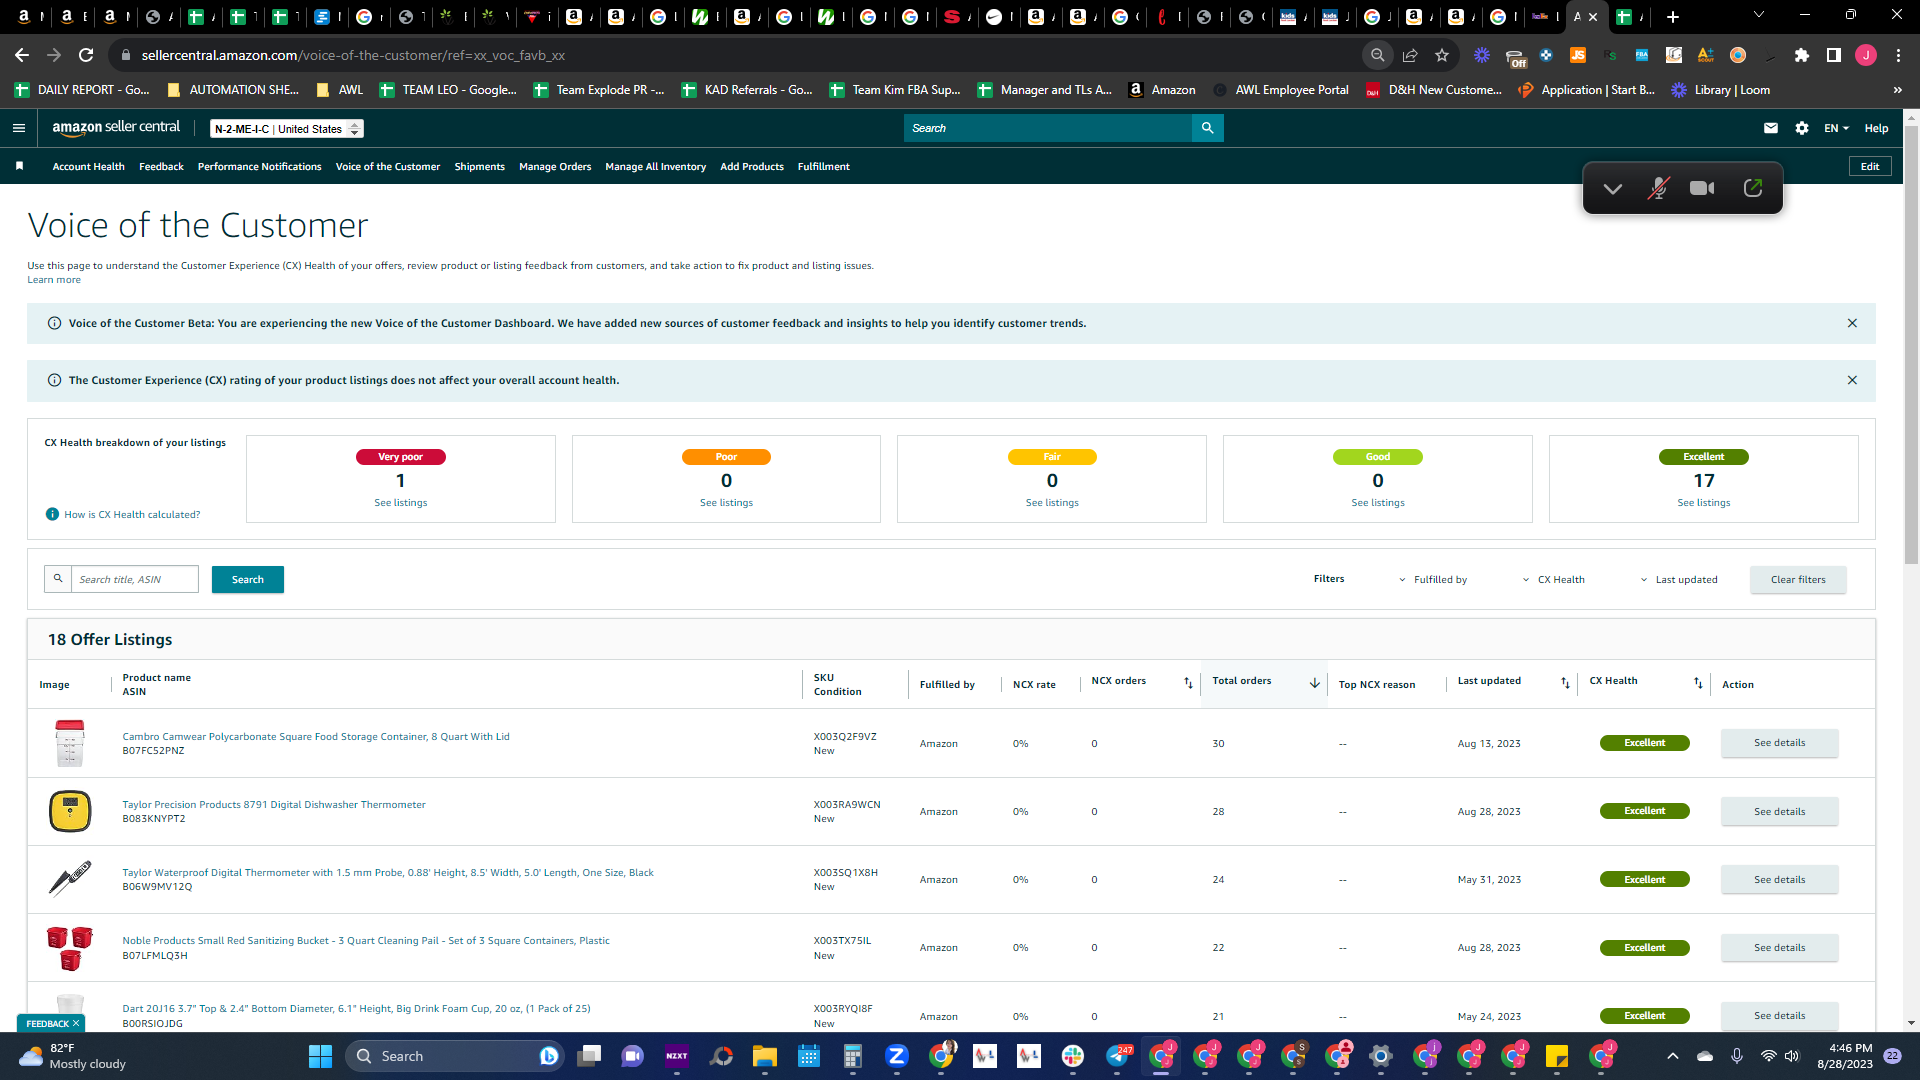Open the Chrome extensions puzzle icon
Image resolution: width=1920 pixels, height=1080 pixels.
[1801, 55]
